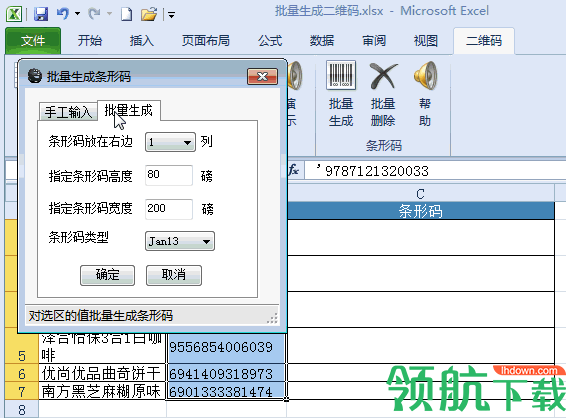The image size is (566, 418).
Task: Switch to the 开始 ribbon tab
Action: pyautogui.click(x=90, y=40)
